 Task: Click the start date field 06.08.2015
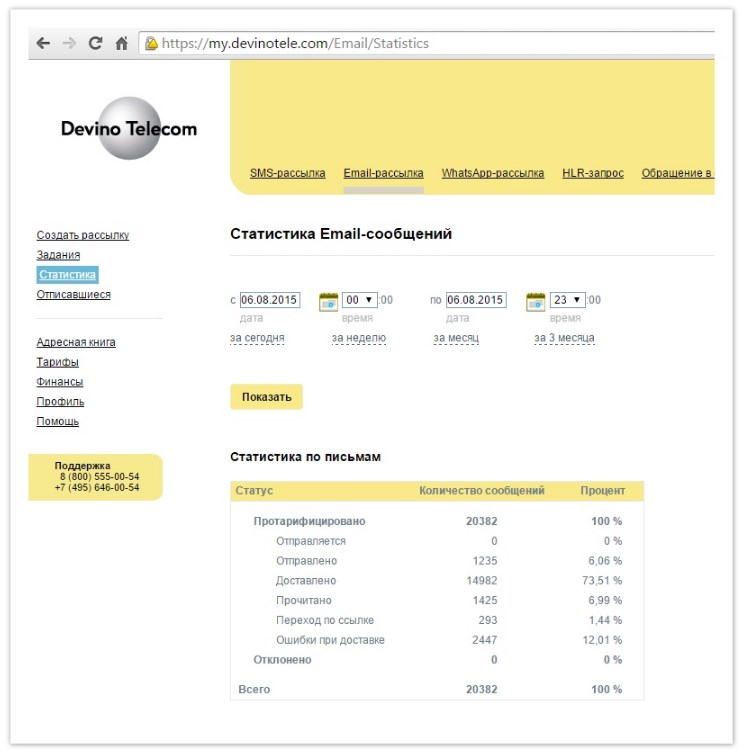(270, 300)
